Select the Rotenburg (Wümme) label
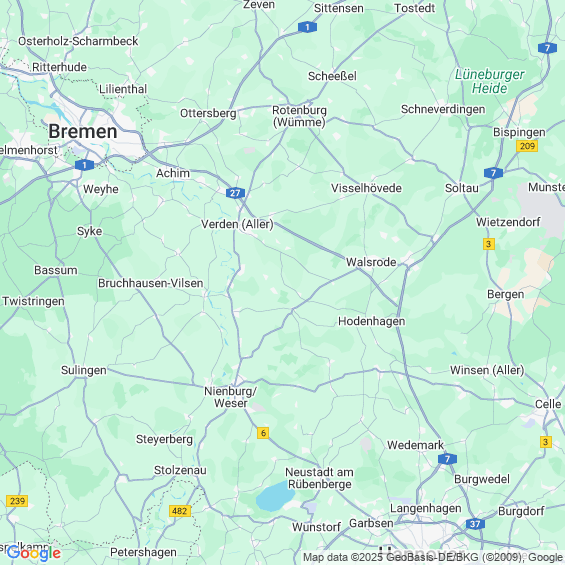The image size is (565, 565). 299,116
